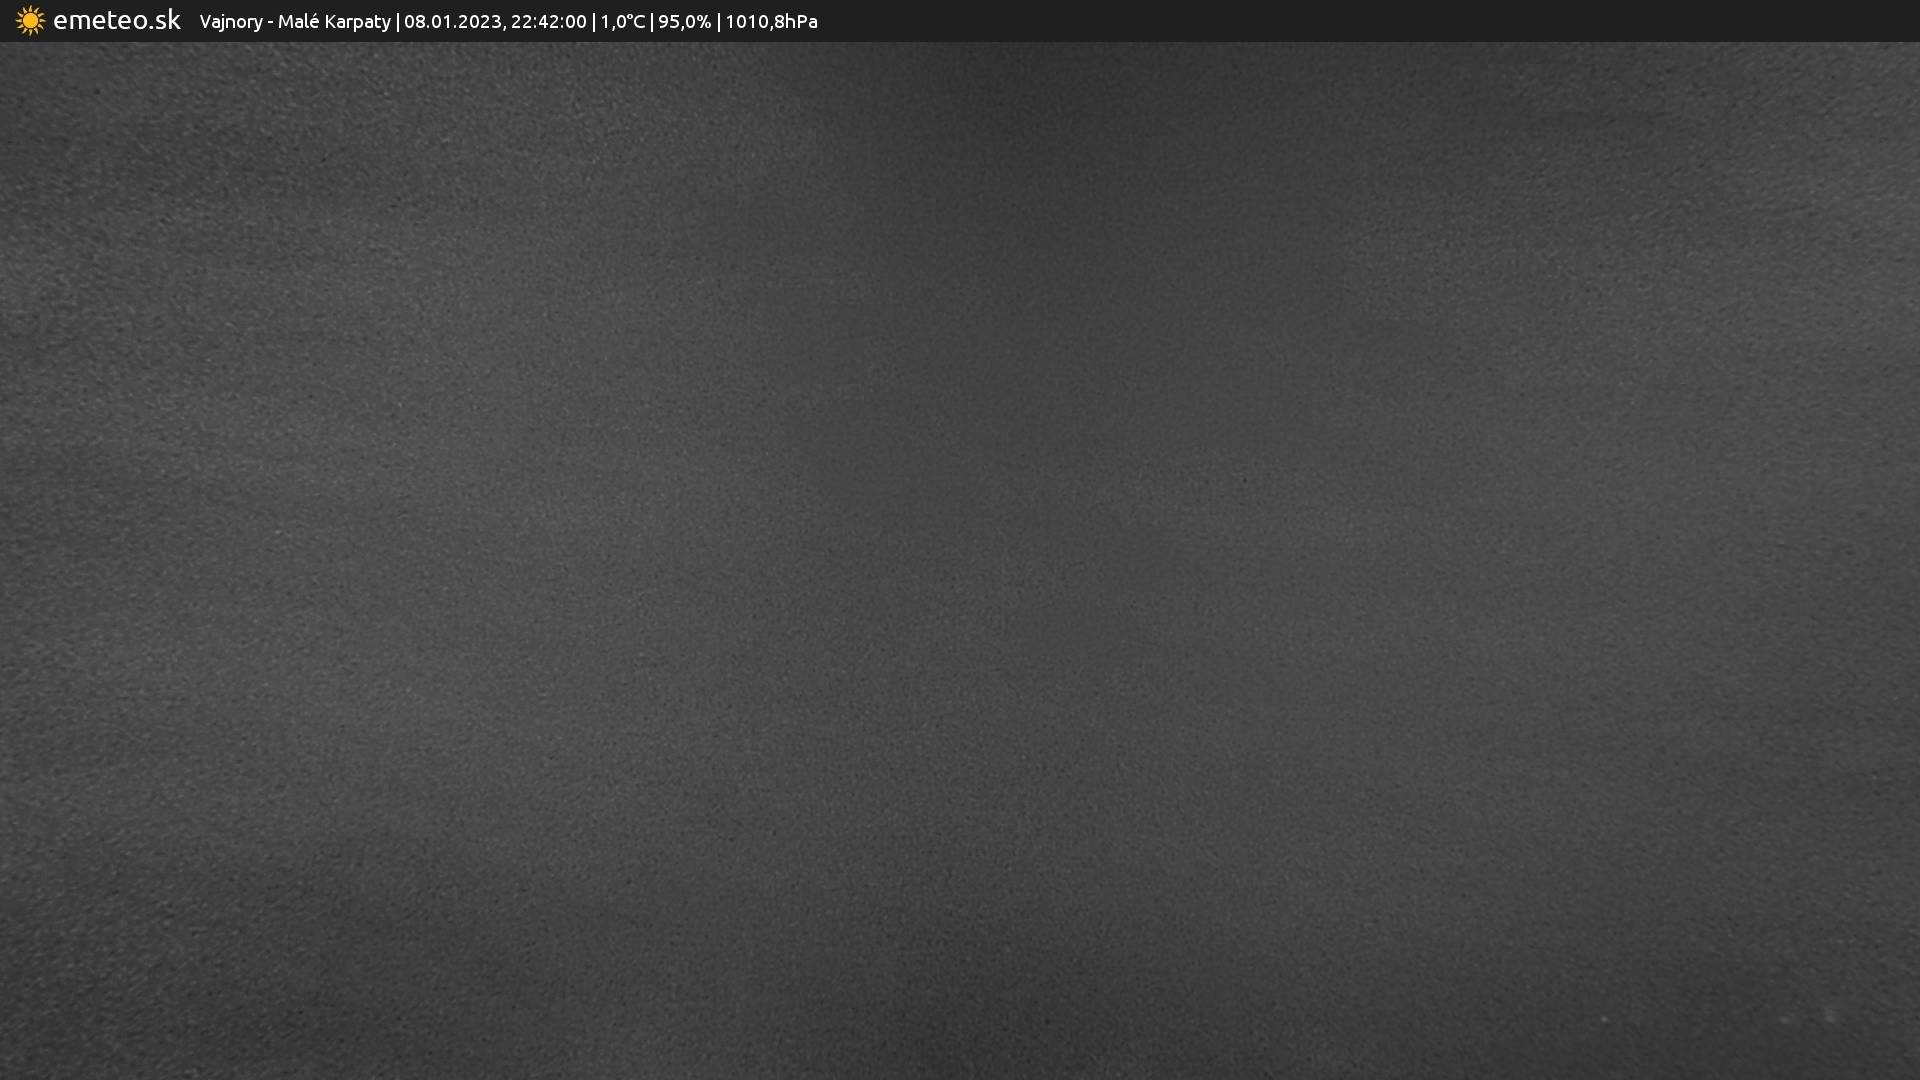Image resolution: width=1920 pixels, height=1080 pixels.
Task: Click the empty header bar area on the right
Action: (1400, 21)
